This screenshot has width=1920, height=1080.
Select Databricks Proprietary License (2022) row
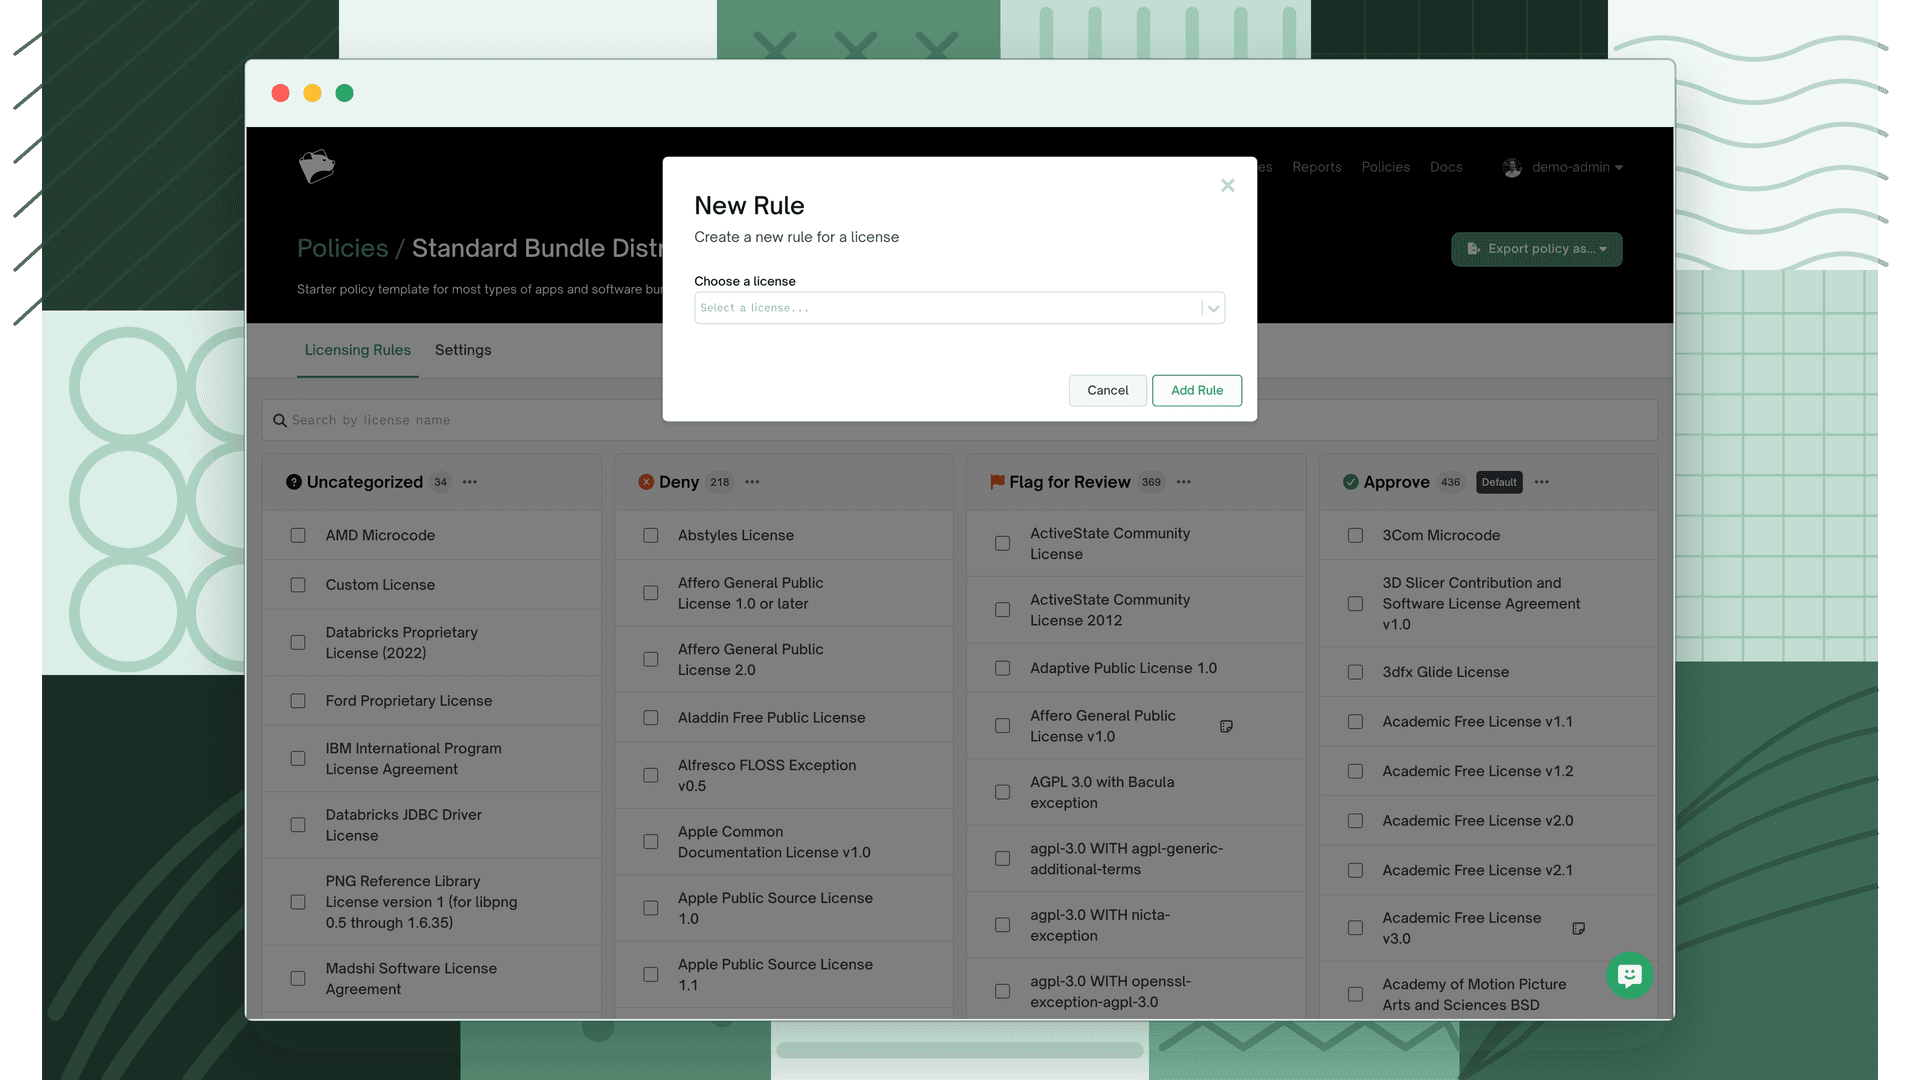click(431, 643)
